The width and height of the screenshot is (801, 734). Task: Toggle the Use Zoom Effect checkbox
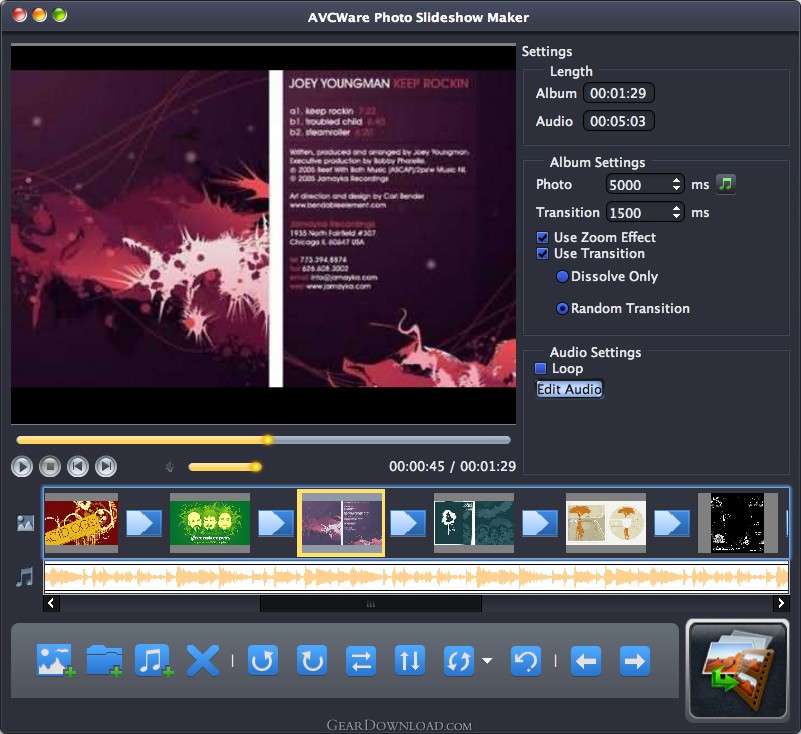click(543, 238)
